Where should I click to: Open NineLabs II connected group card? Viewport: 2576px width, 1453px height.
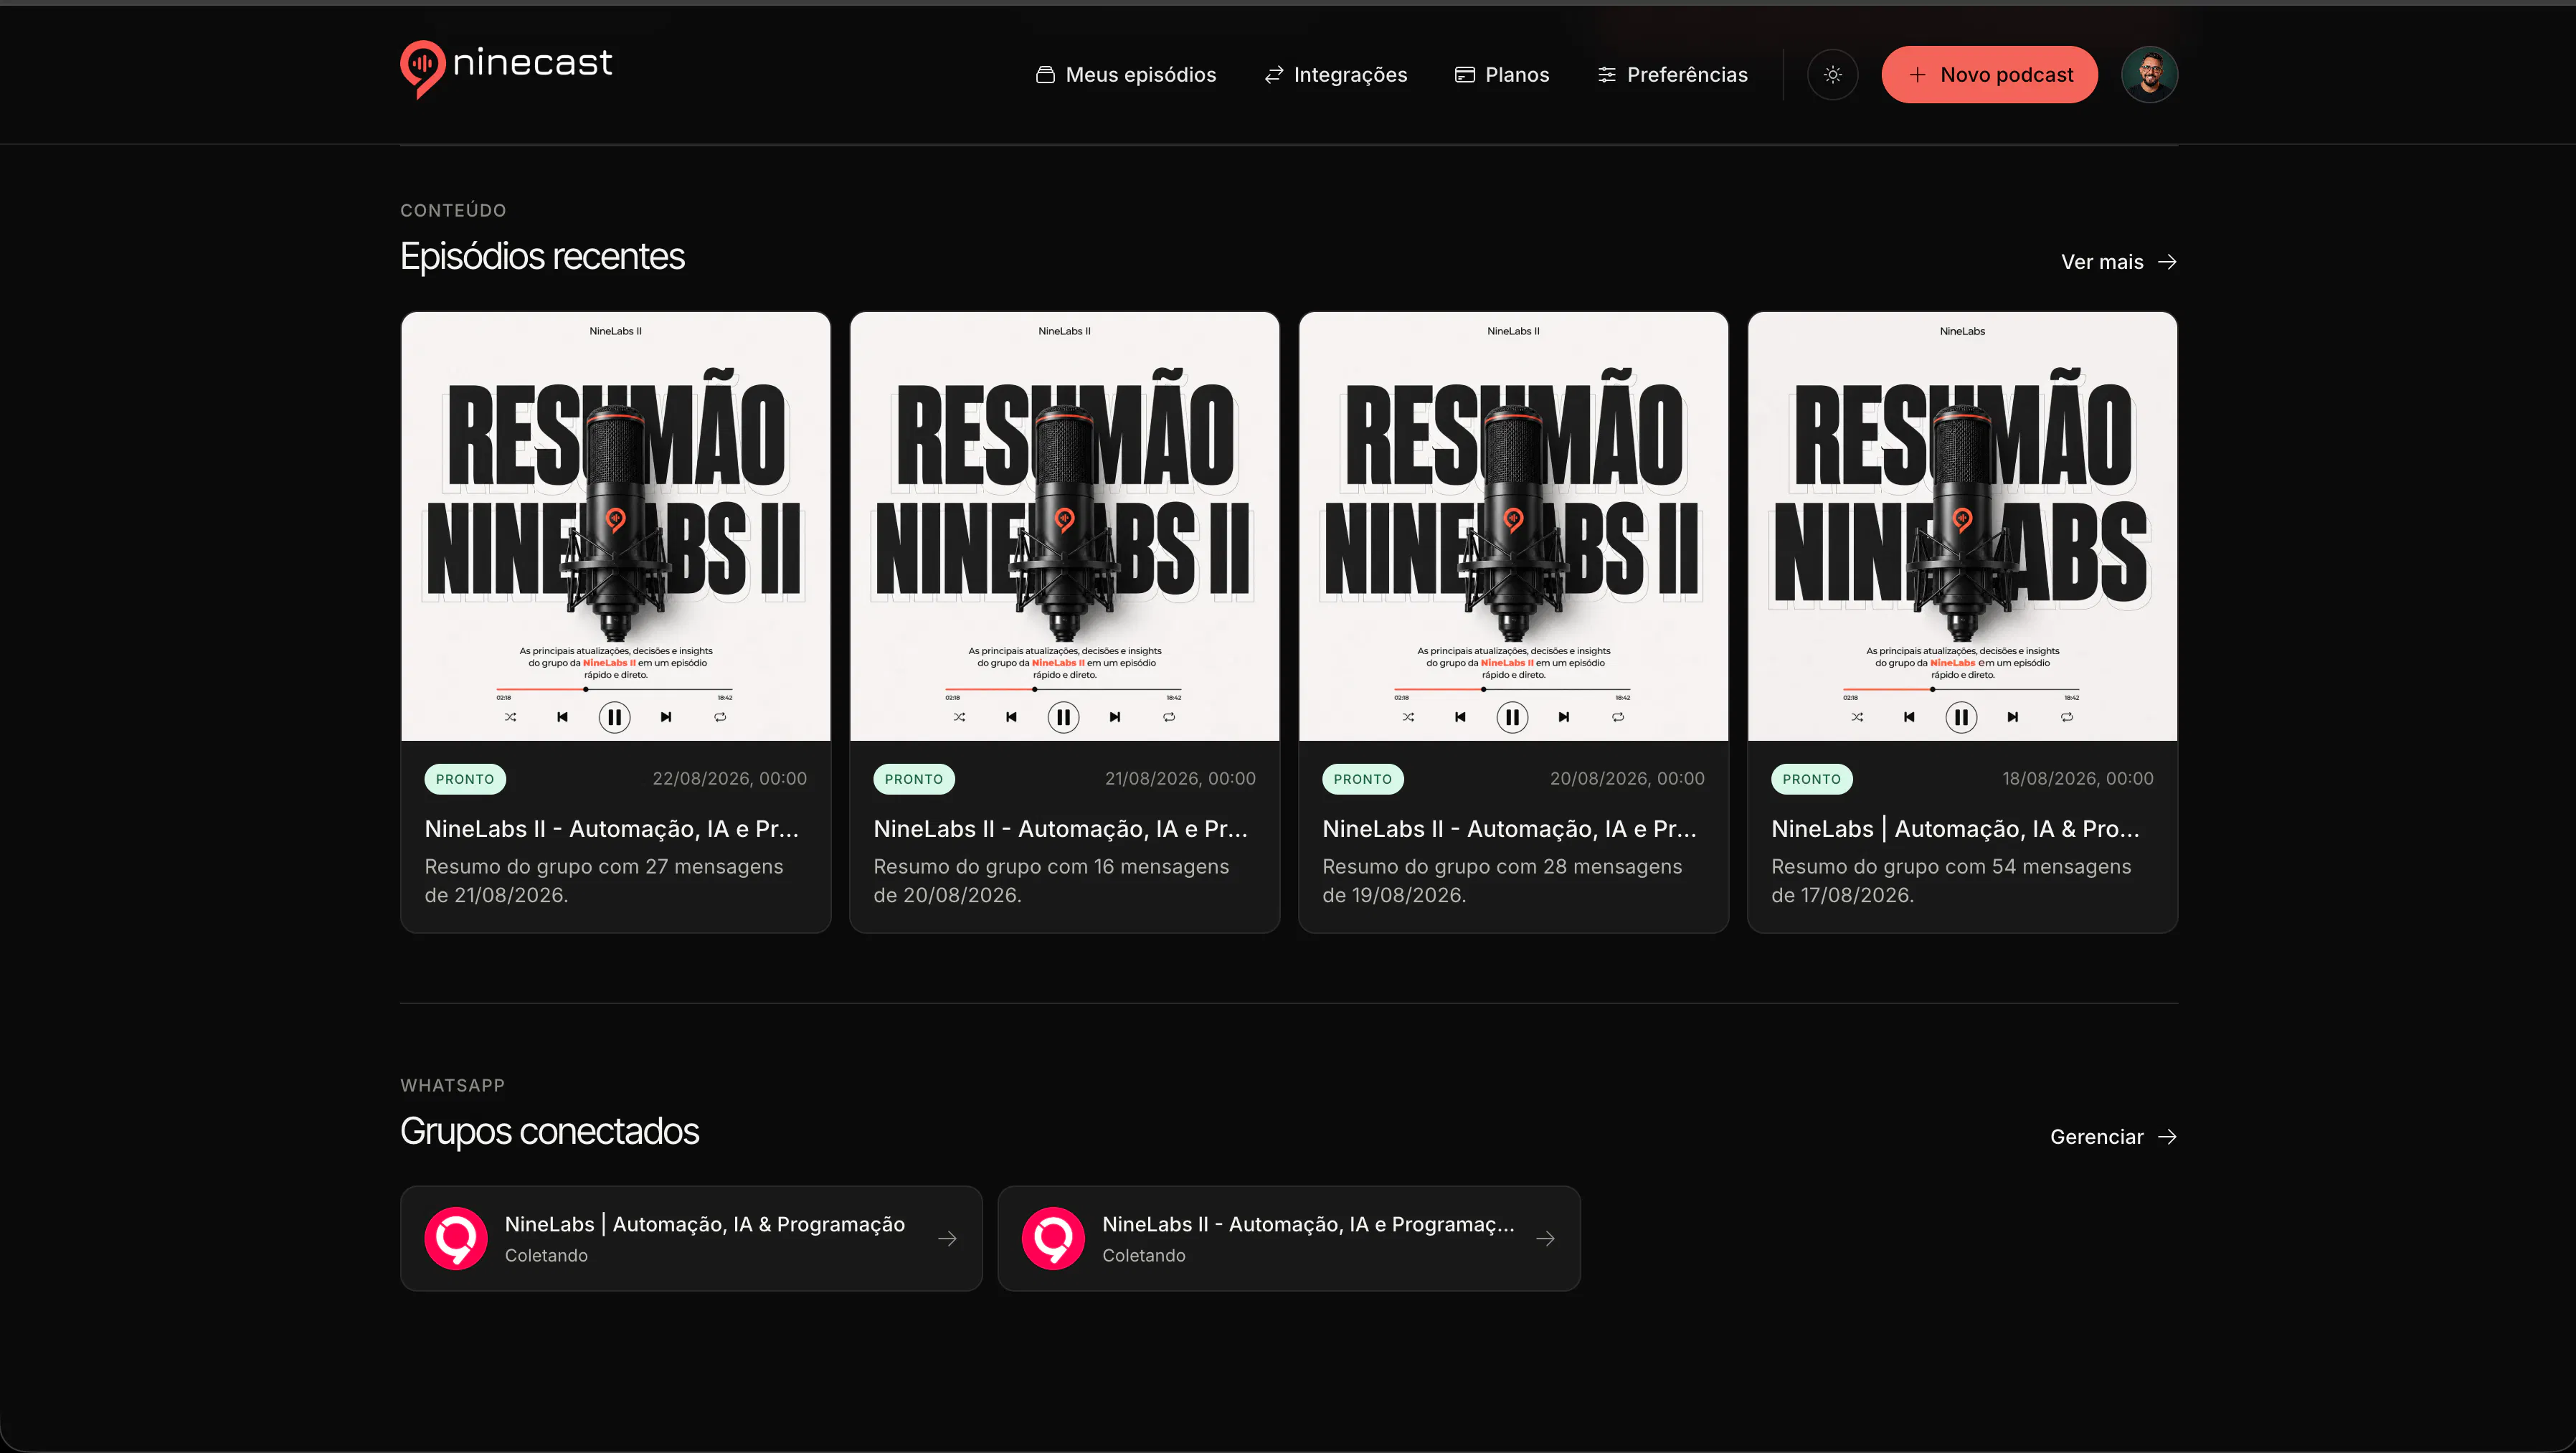[x=1289, y=1239]
